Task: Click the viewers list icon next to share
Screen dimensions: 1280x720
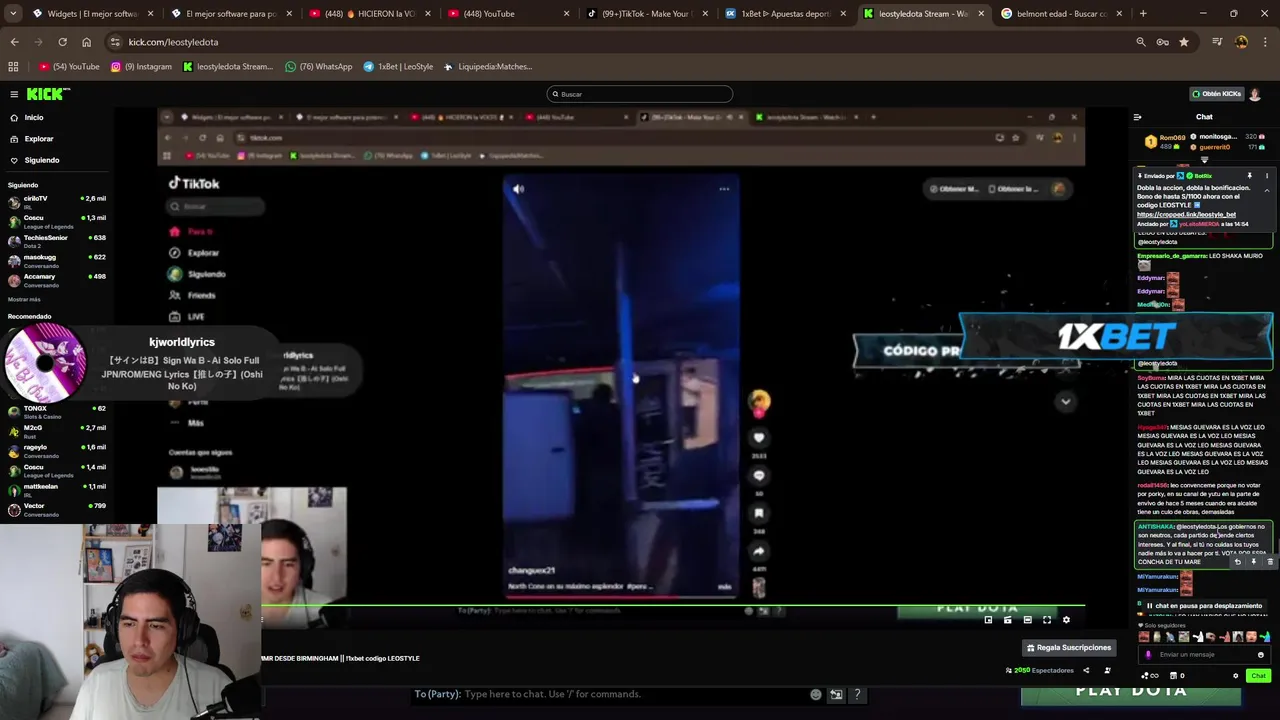Action: click(1107, 670)
